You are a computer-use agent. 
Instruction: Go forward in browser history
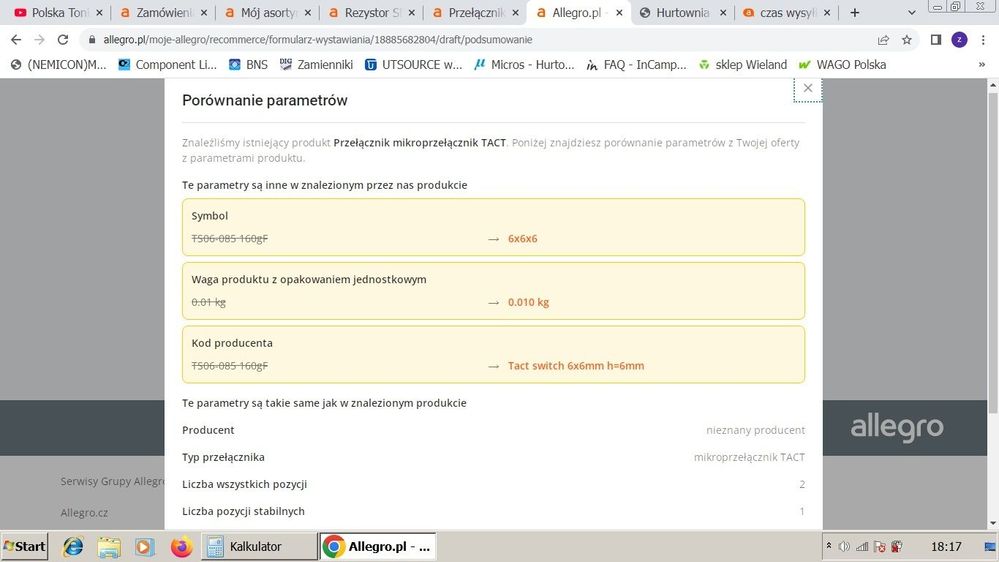pyautogui.click(x=40, y=40)
